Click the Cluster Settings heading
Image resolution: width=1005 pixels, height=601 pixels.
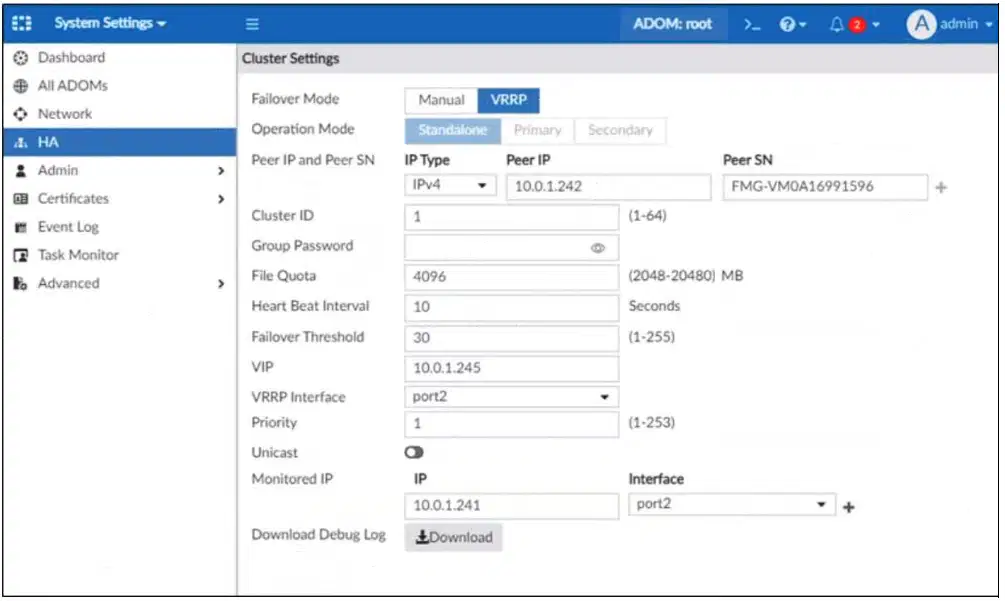pyautogui.click(x=290, y=58)
